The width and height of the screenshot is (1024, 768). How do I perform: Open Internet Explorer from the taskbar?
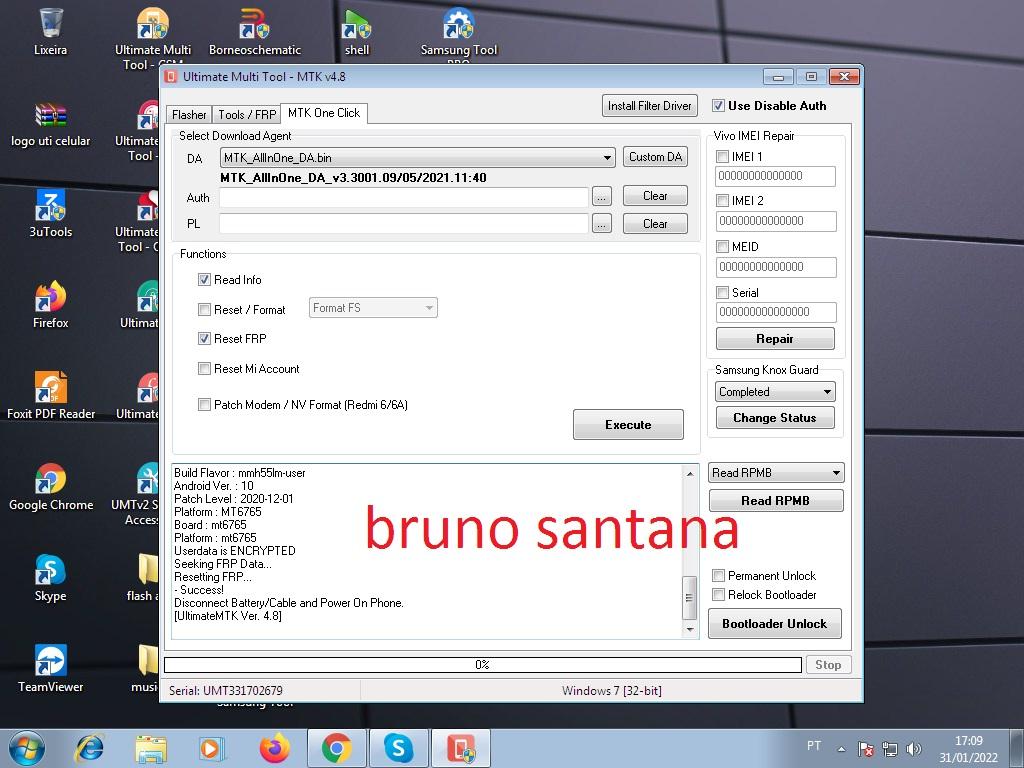(89, 748)
